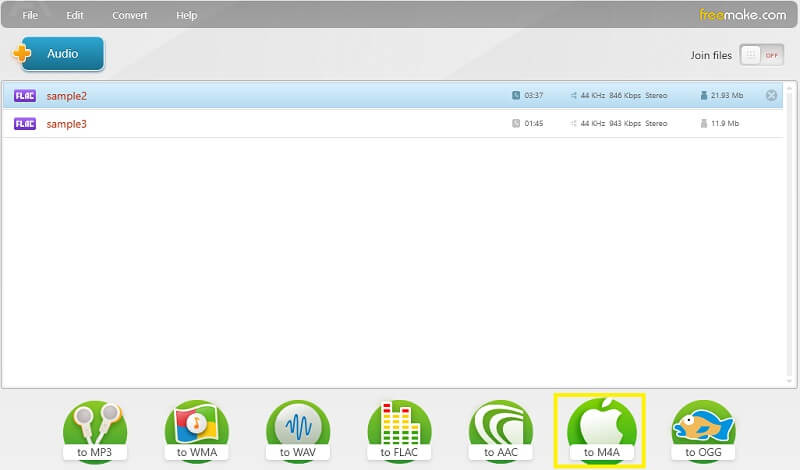Open the Convert menu
The image size is (800, 470).
click(x=130, y=15)
